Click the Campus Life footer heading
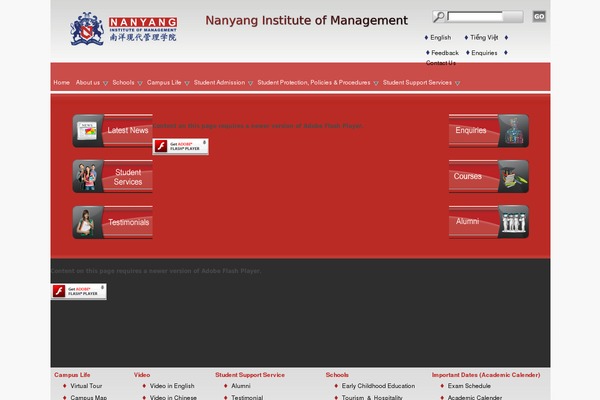600x400 pixels. pyautogui.click(x=72, y=375)
